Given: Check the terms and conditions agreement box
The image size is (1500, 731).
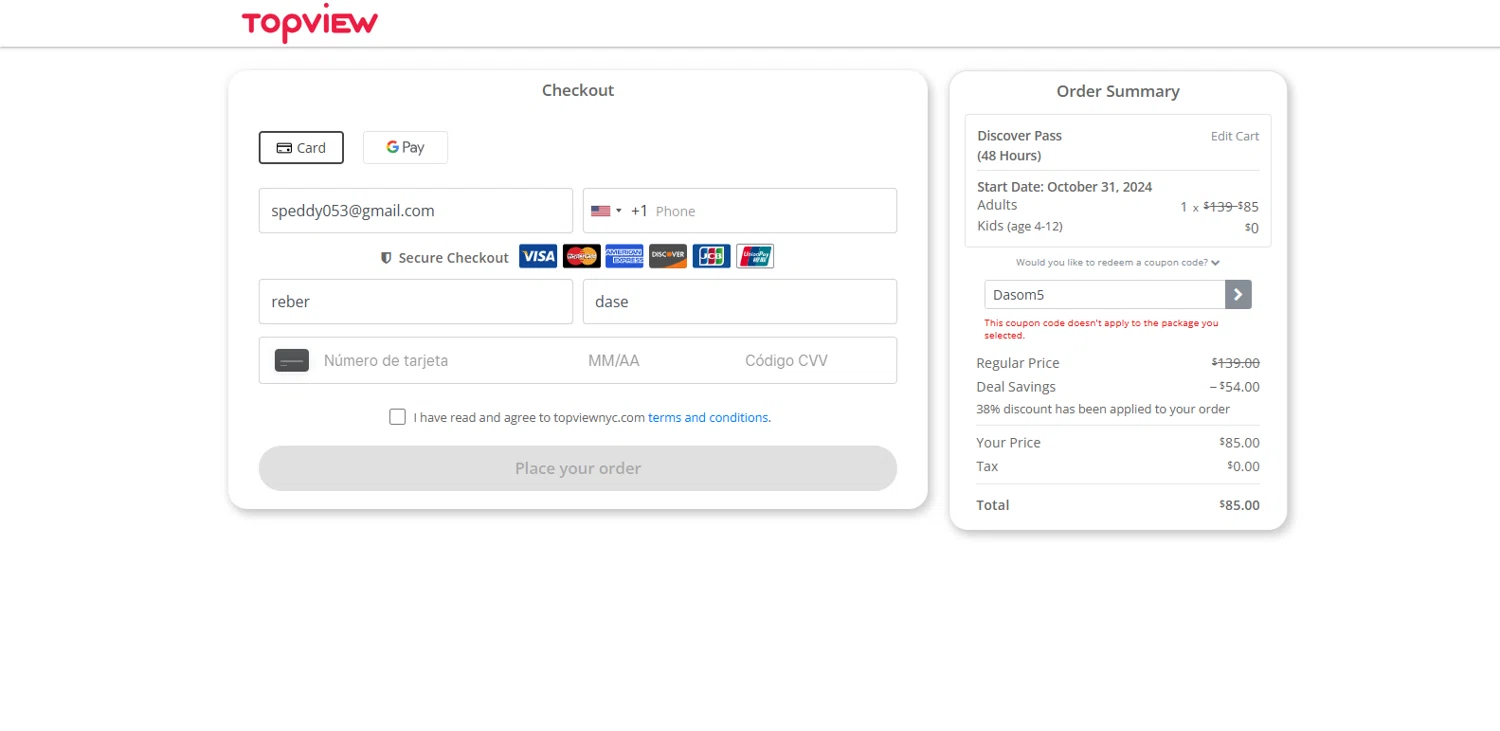Looking at the screenshot, I should pyautogui.click(x=398, y=417).
